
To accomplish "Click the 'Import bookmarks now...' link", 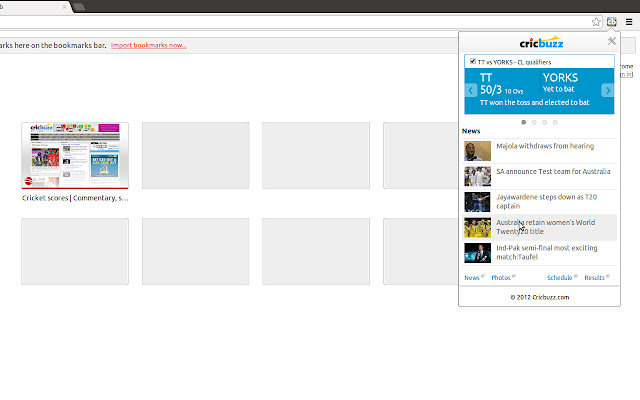I will [x=148, y=45].
